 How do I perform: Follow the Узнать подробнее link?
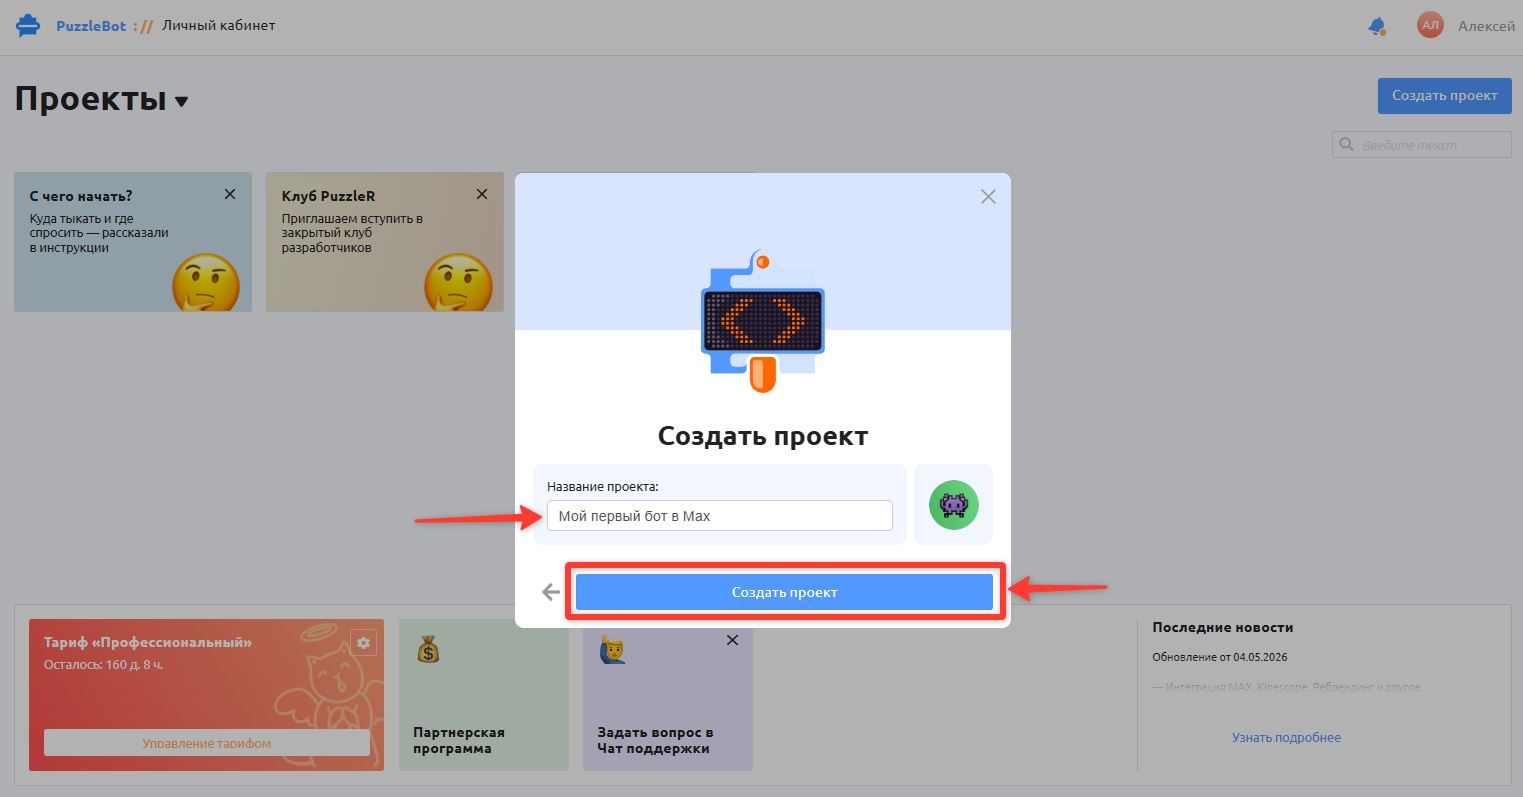coord(1286,737)
